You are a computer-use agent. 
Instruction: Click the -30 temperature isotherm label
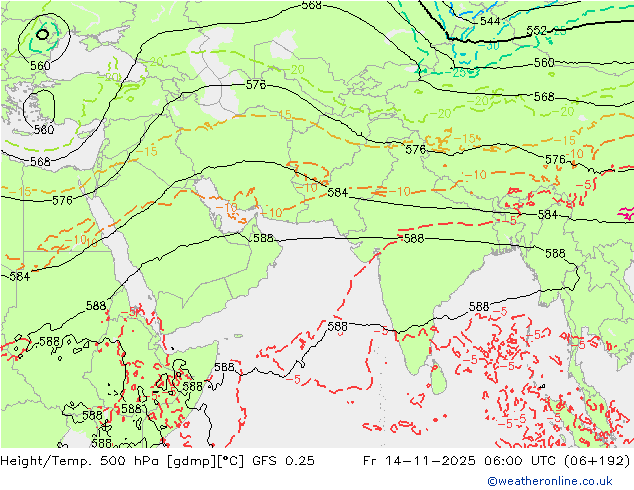pos(488,46)
